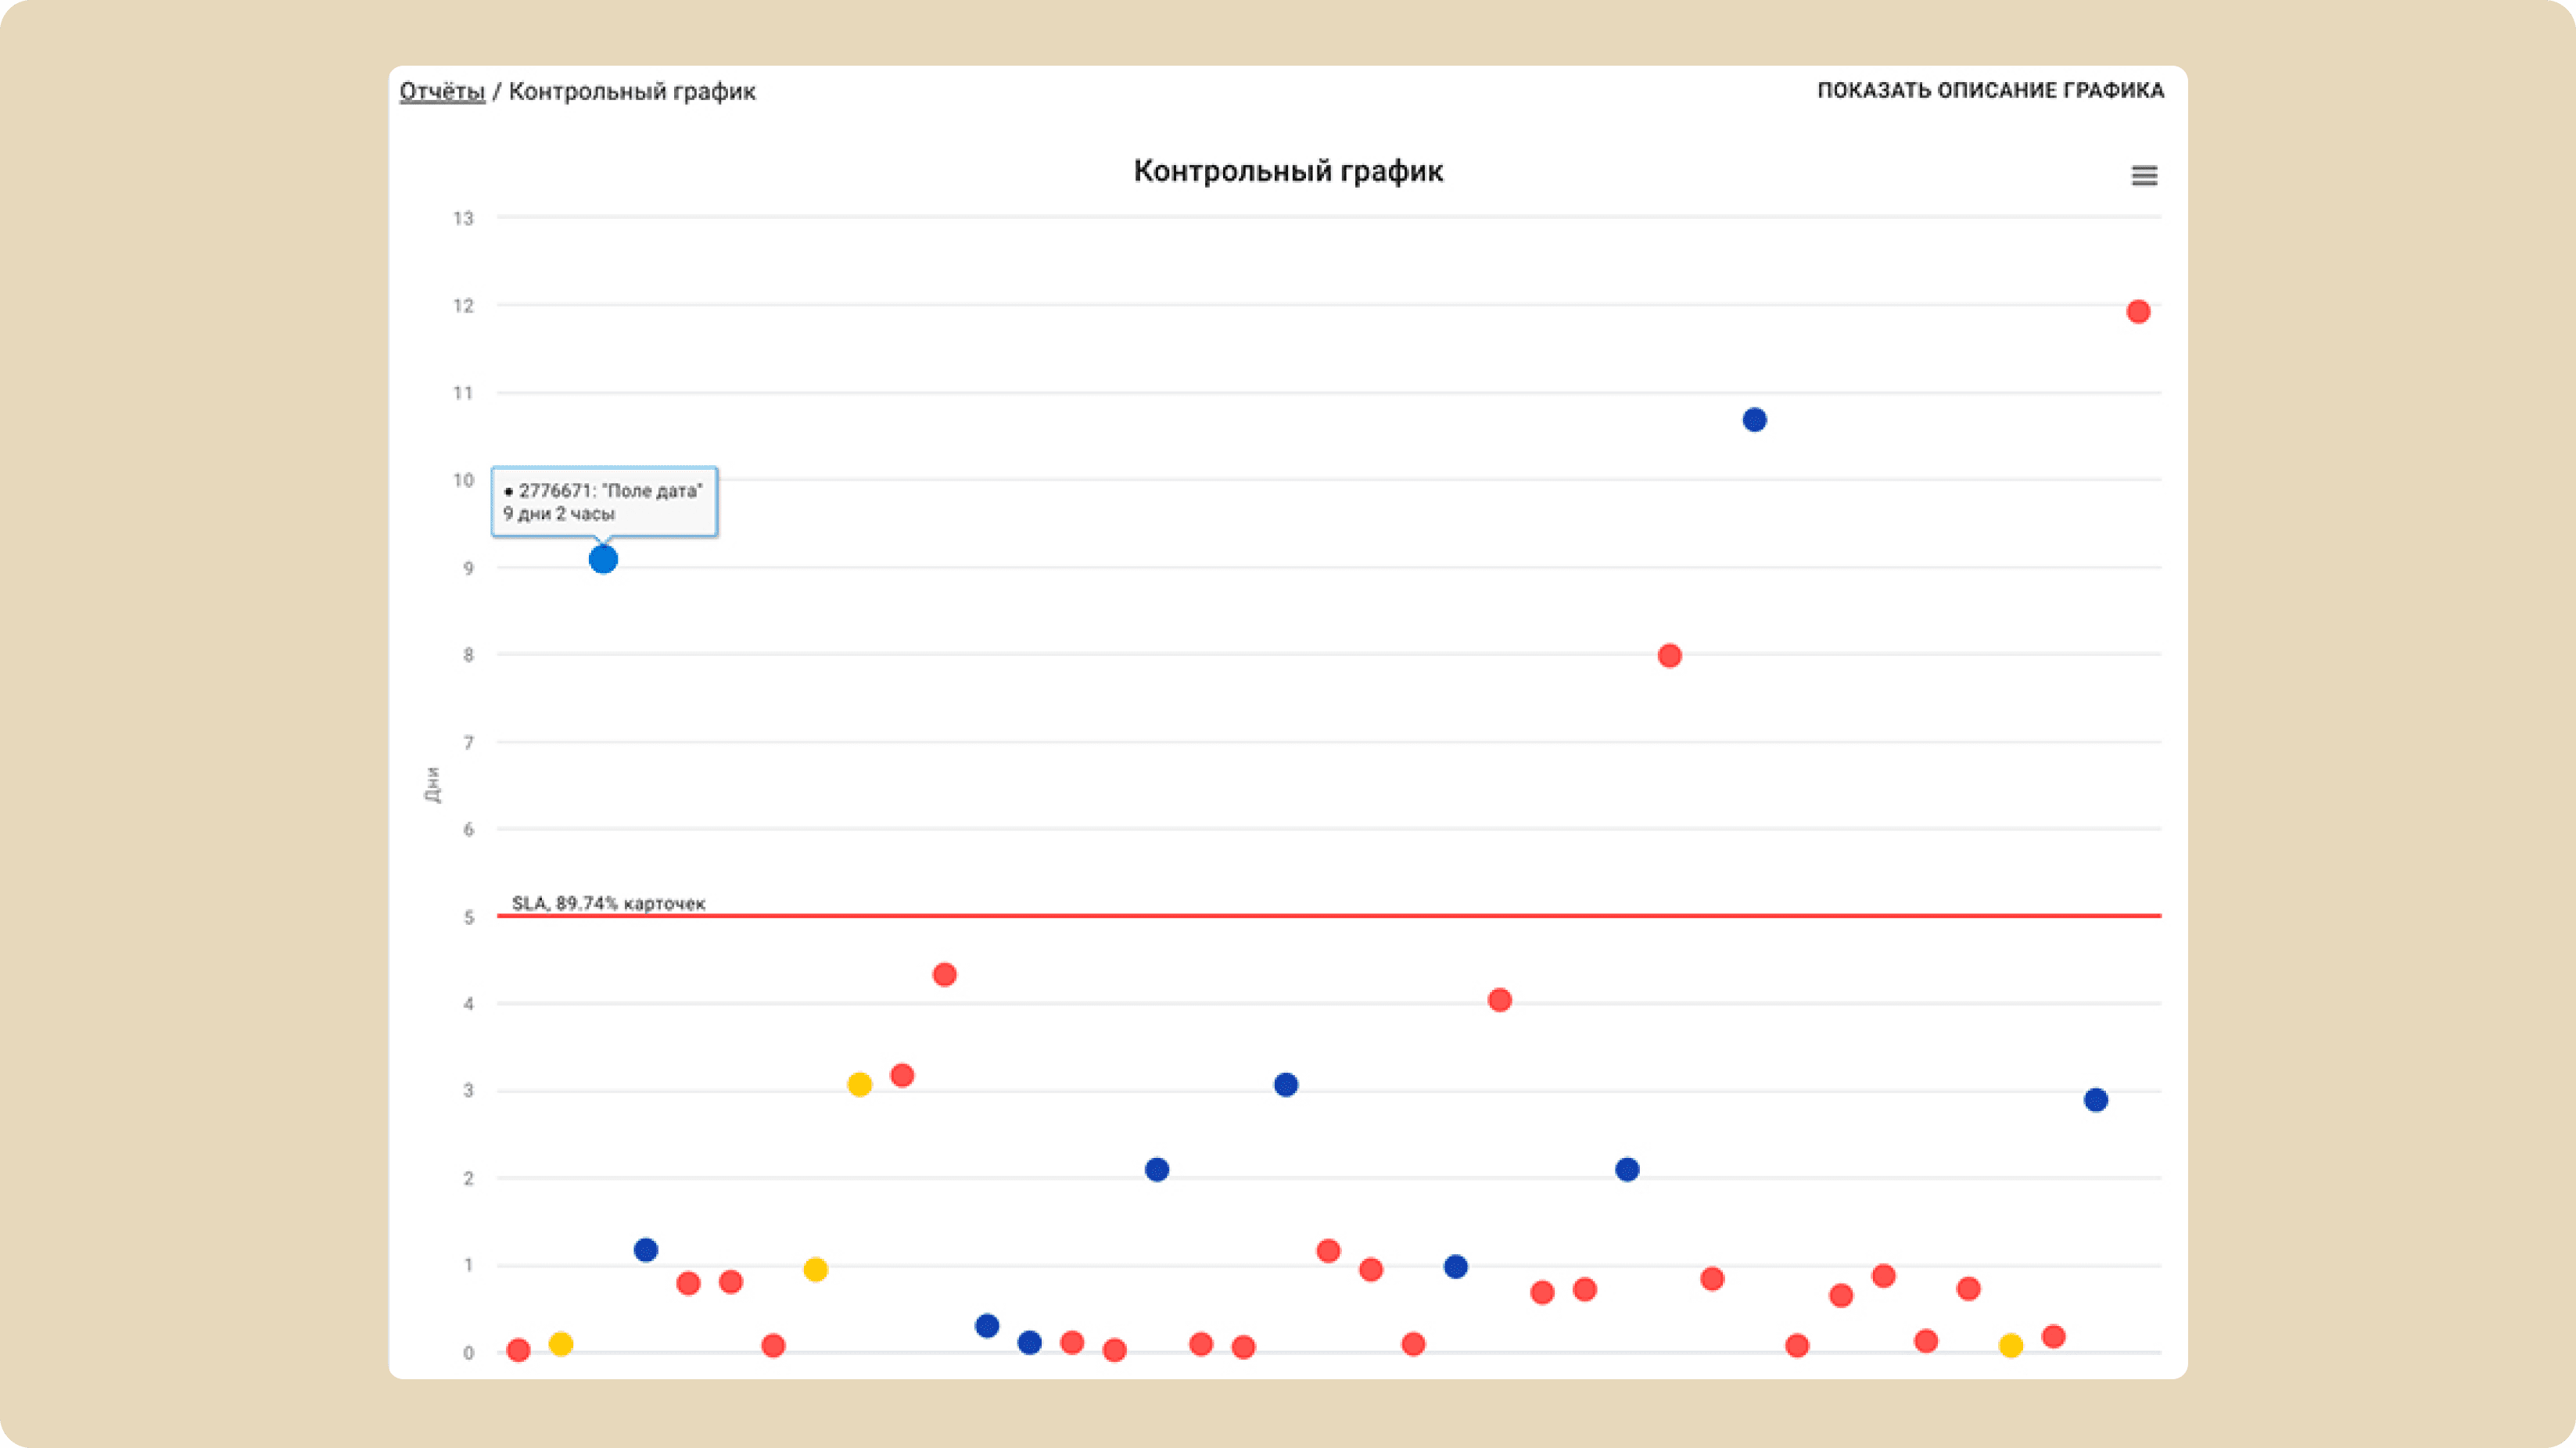Select the yellow point near 1 day
The height and width of the screenshot is (1448, 2576).
(x=815, y=1270)
